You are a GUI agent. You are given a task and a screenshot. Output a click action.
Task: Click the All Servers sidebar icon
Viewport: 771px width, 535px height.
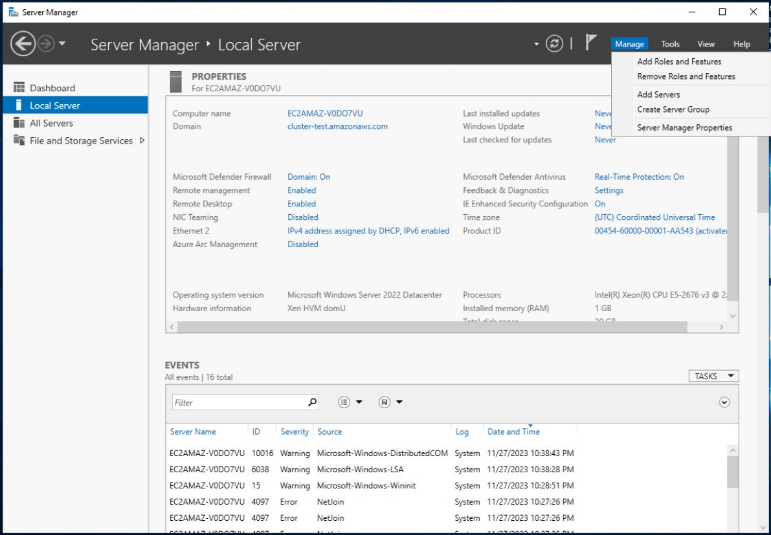[20, 123]
